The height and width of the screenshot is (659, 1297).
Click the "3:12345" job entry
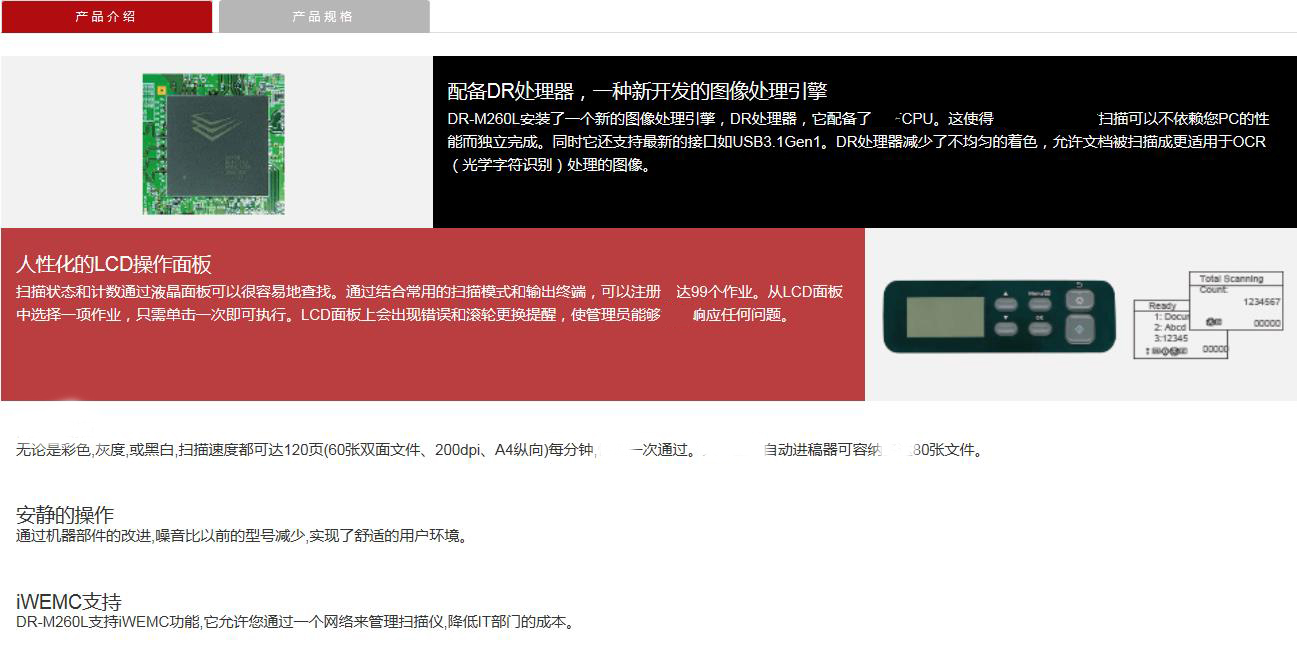[1171, 338]
